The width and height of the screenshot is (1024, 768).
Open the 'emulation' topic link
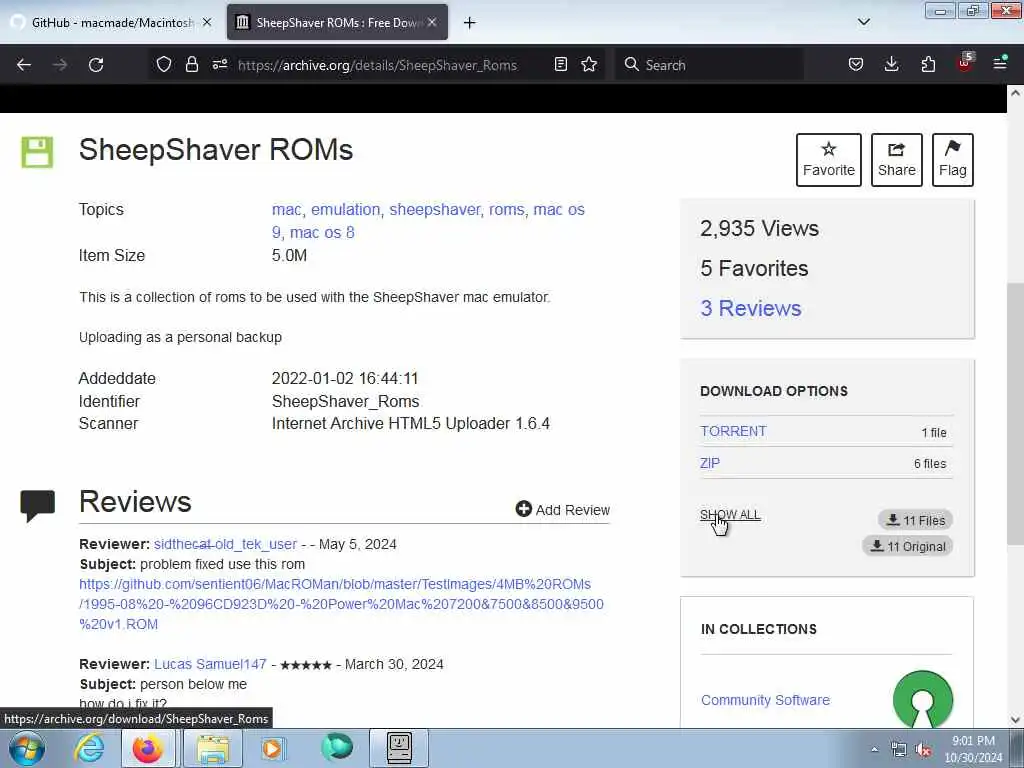point(345,210)
